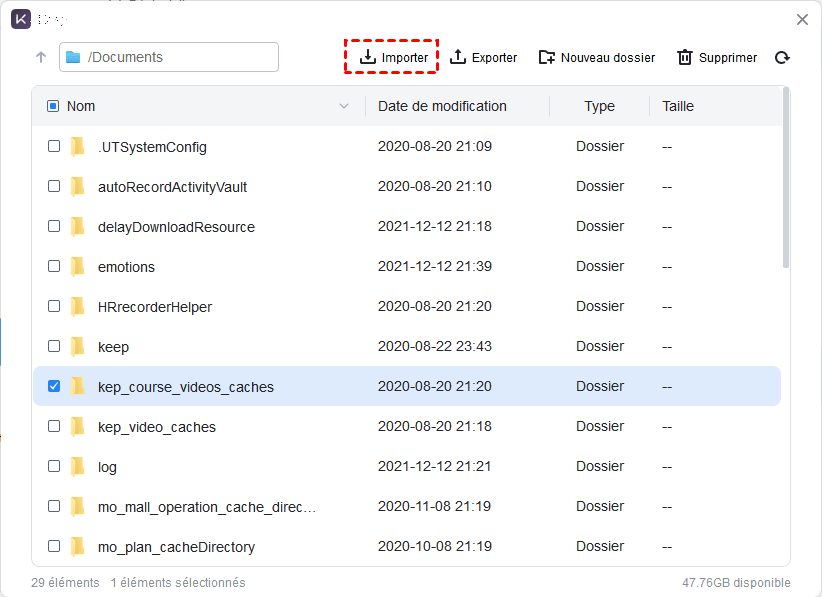The width and height of the screenshot is (822, 597).
Task: Click the Supprimer button
Action: 717,57
